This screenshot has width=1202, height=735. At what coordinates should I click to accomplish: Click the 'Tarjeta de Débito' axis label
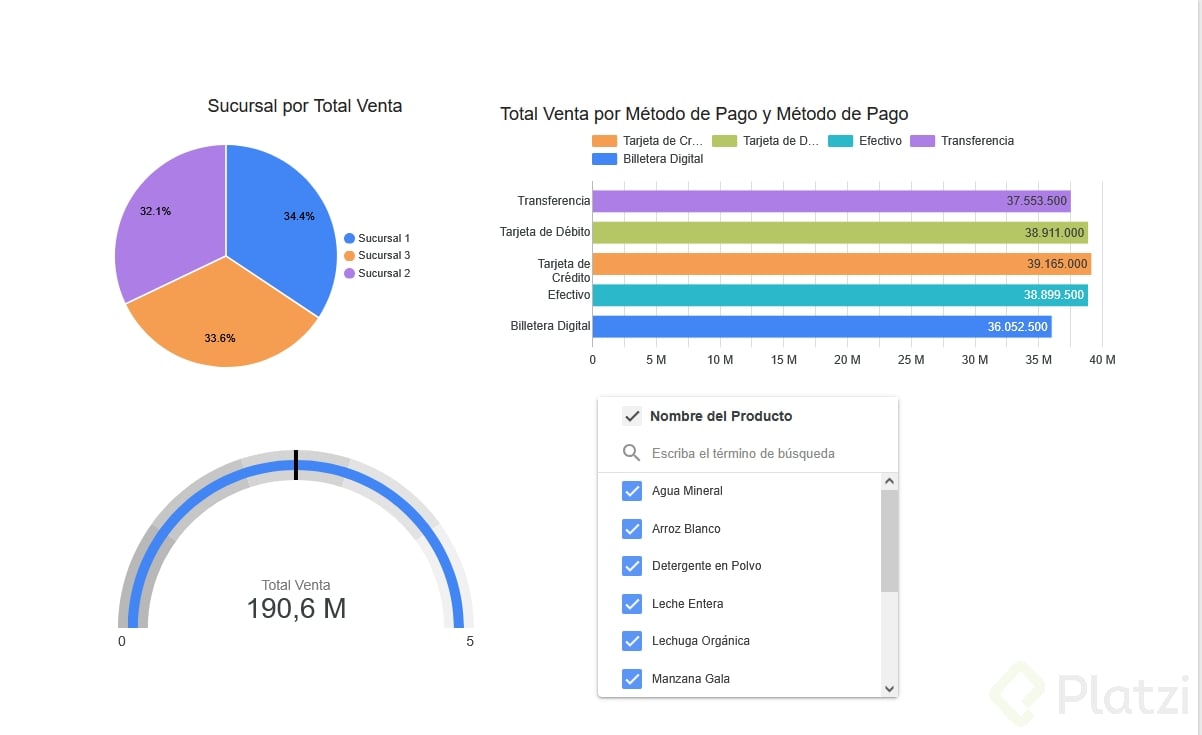click(545, 232)
